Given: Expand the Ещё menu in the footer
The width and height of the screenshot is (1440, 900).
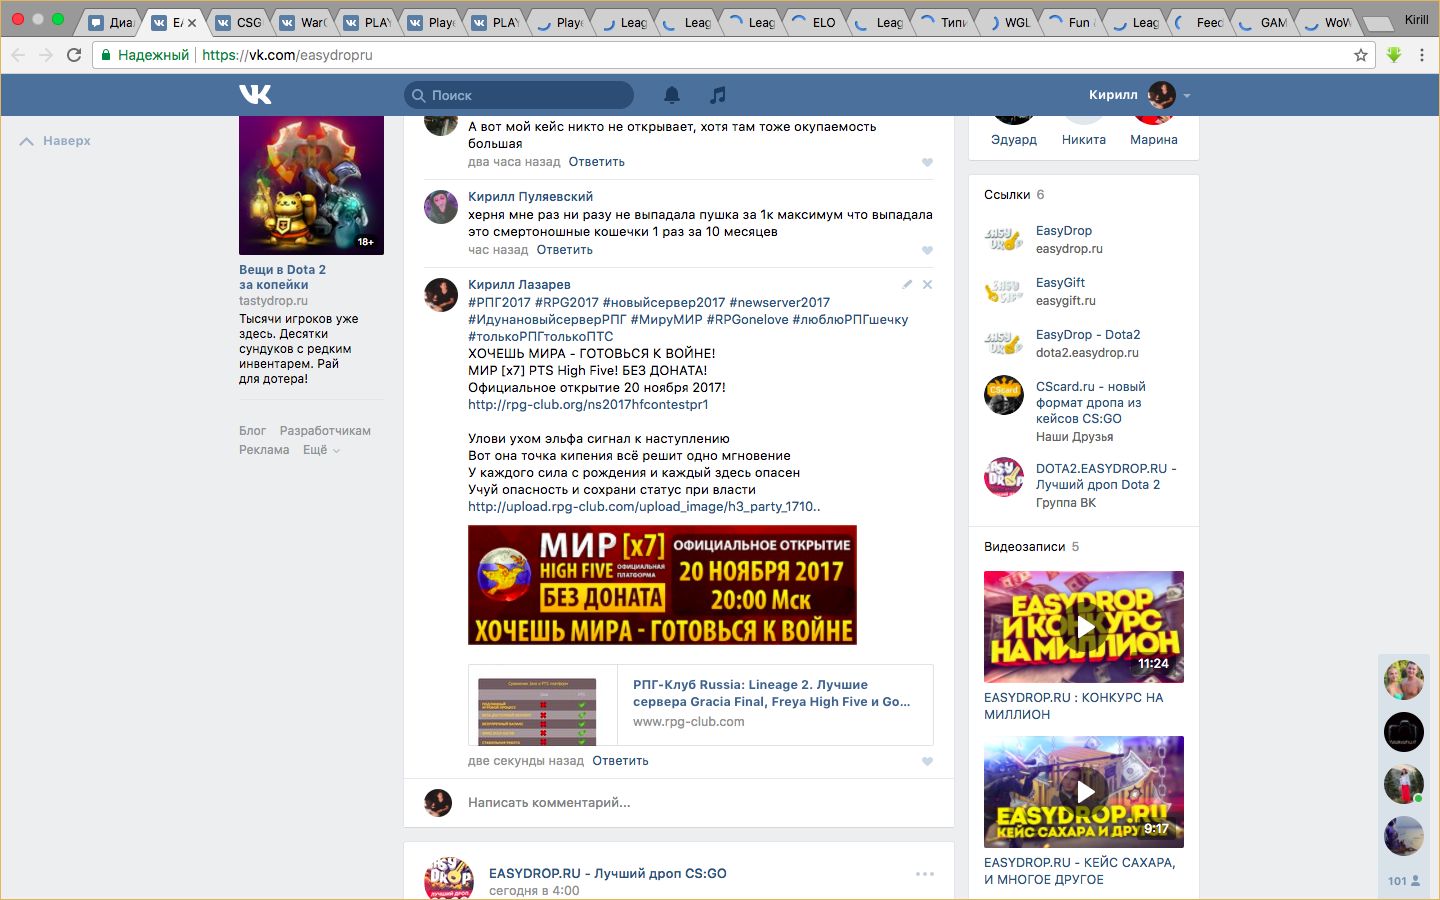Looking at the screenshot, I should [322, 450].
